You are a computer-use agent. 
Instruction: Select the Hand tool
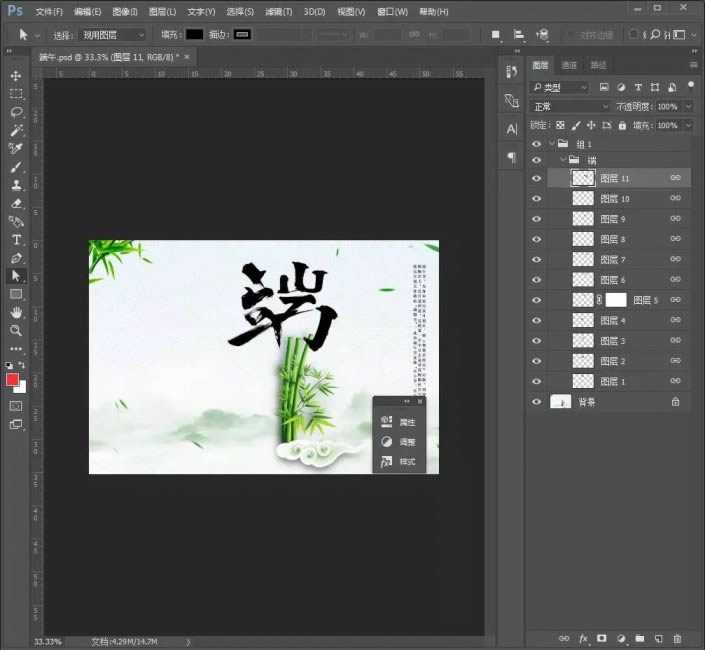point(16,312)
